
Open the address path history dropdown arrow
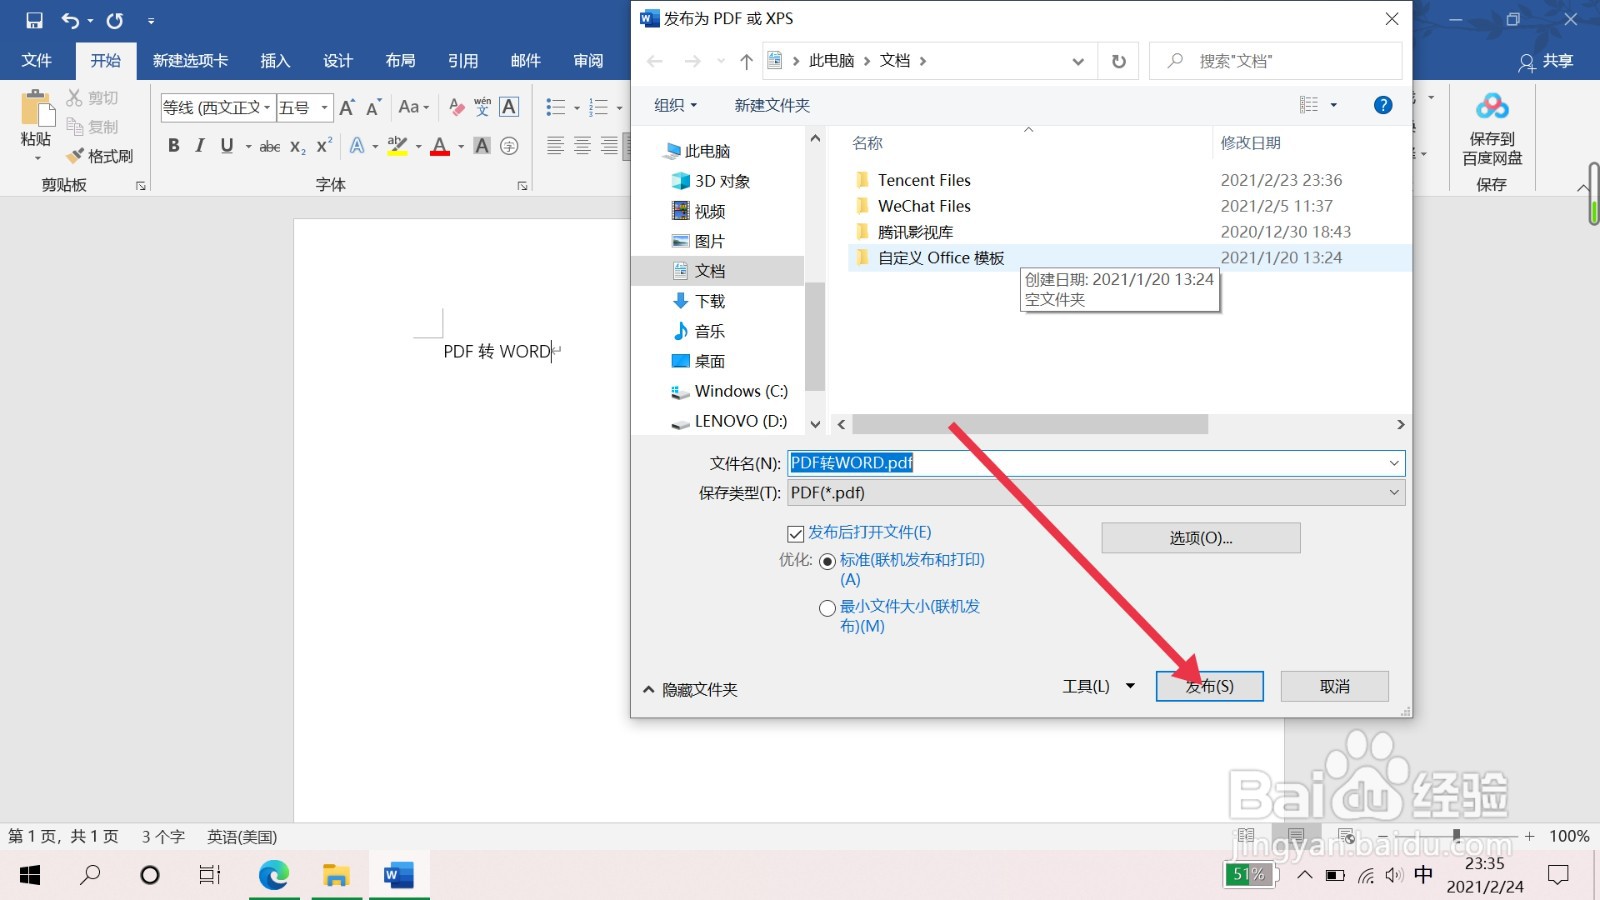pyautogui.click(x=1078, y=61)
